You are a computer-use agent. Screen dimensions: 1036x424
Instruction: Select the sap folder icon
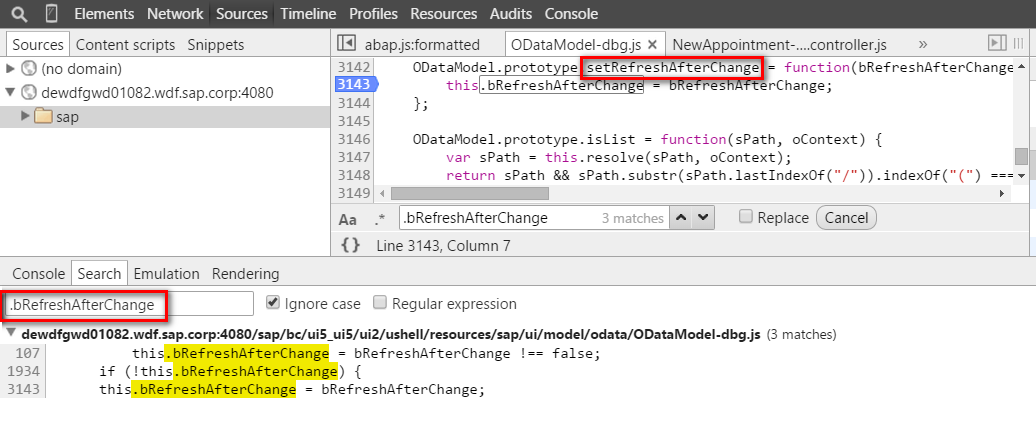click(x=42, y=116)
